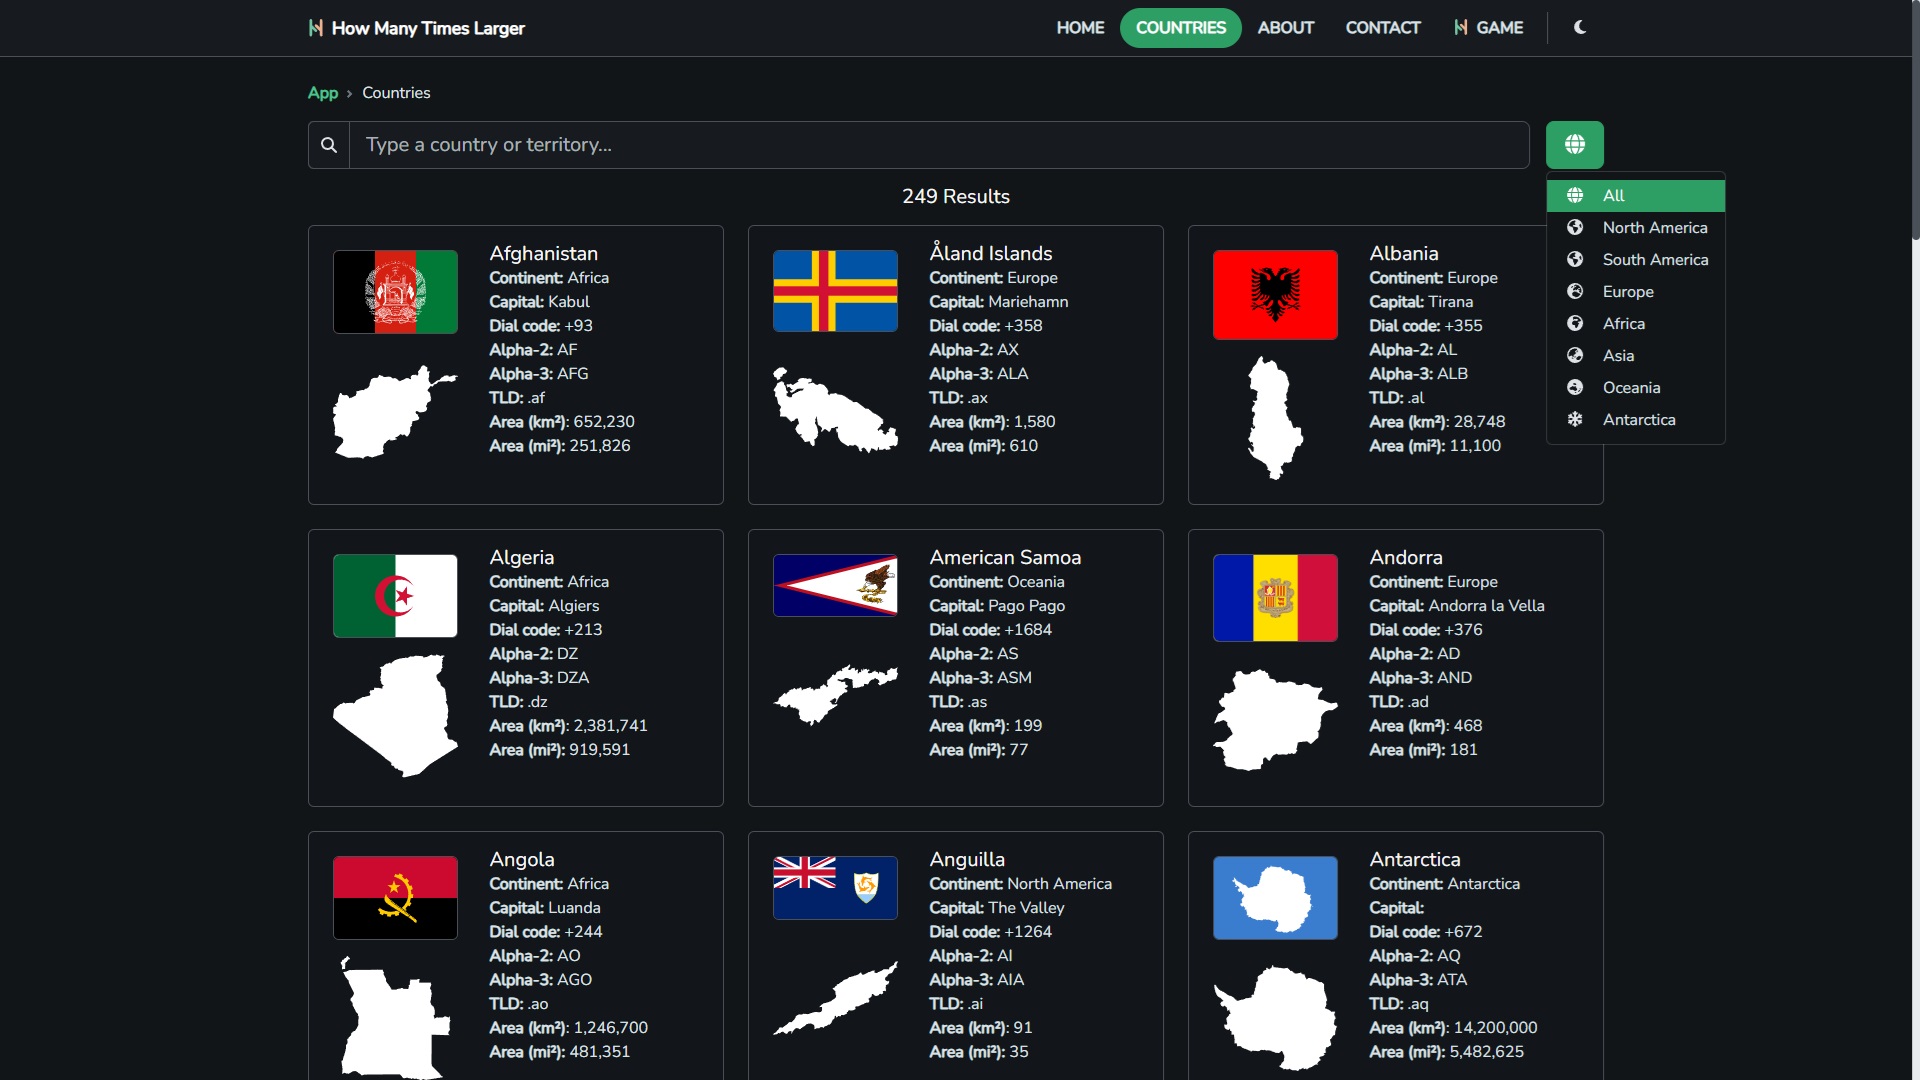Expand the continent filter dropdown
Viewport: 1920px width, 1080px height.
tap(1573, 144)
